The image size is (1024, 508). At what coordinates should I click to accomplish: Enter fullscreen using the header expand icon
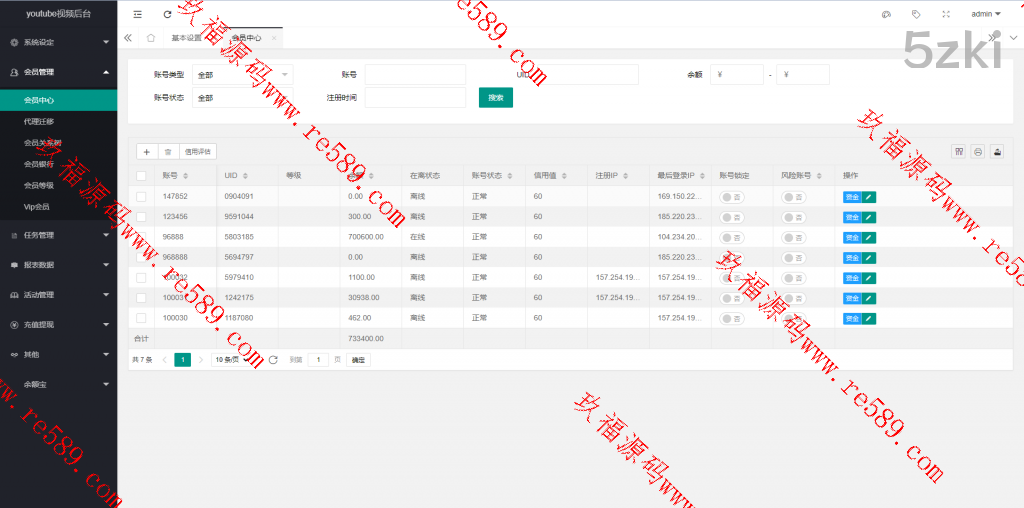pos(946,14)
